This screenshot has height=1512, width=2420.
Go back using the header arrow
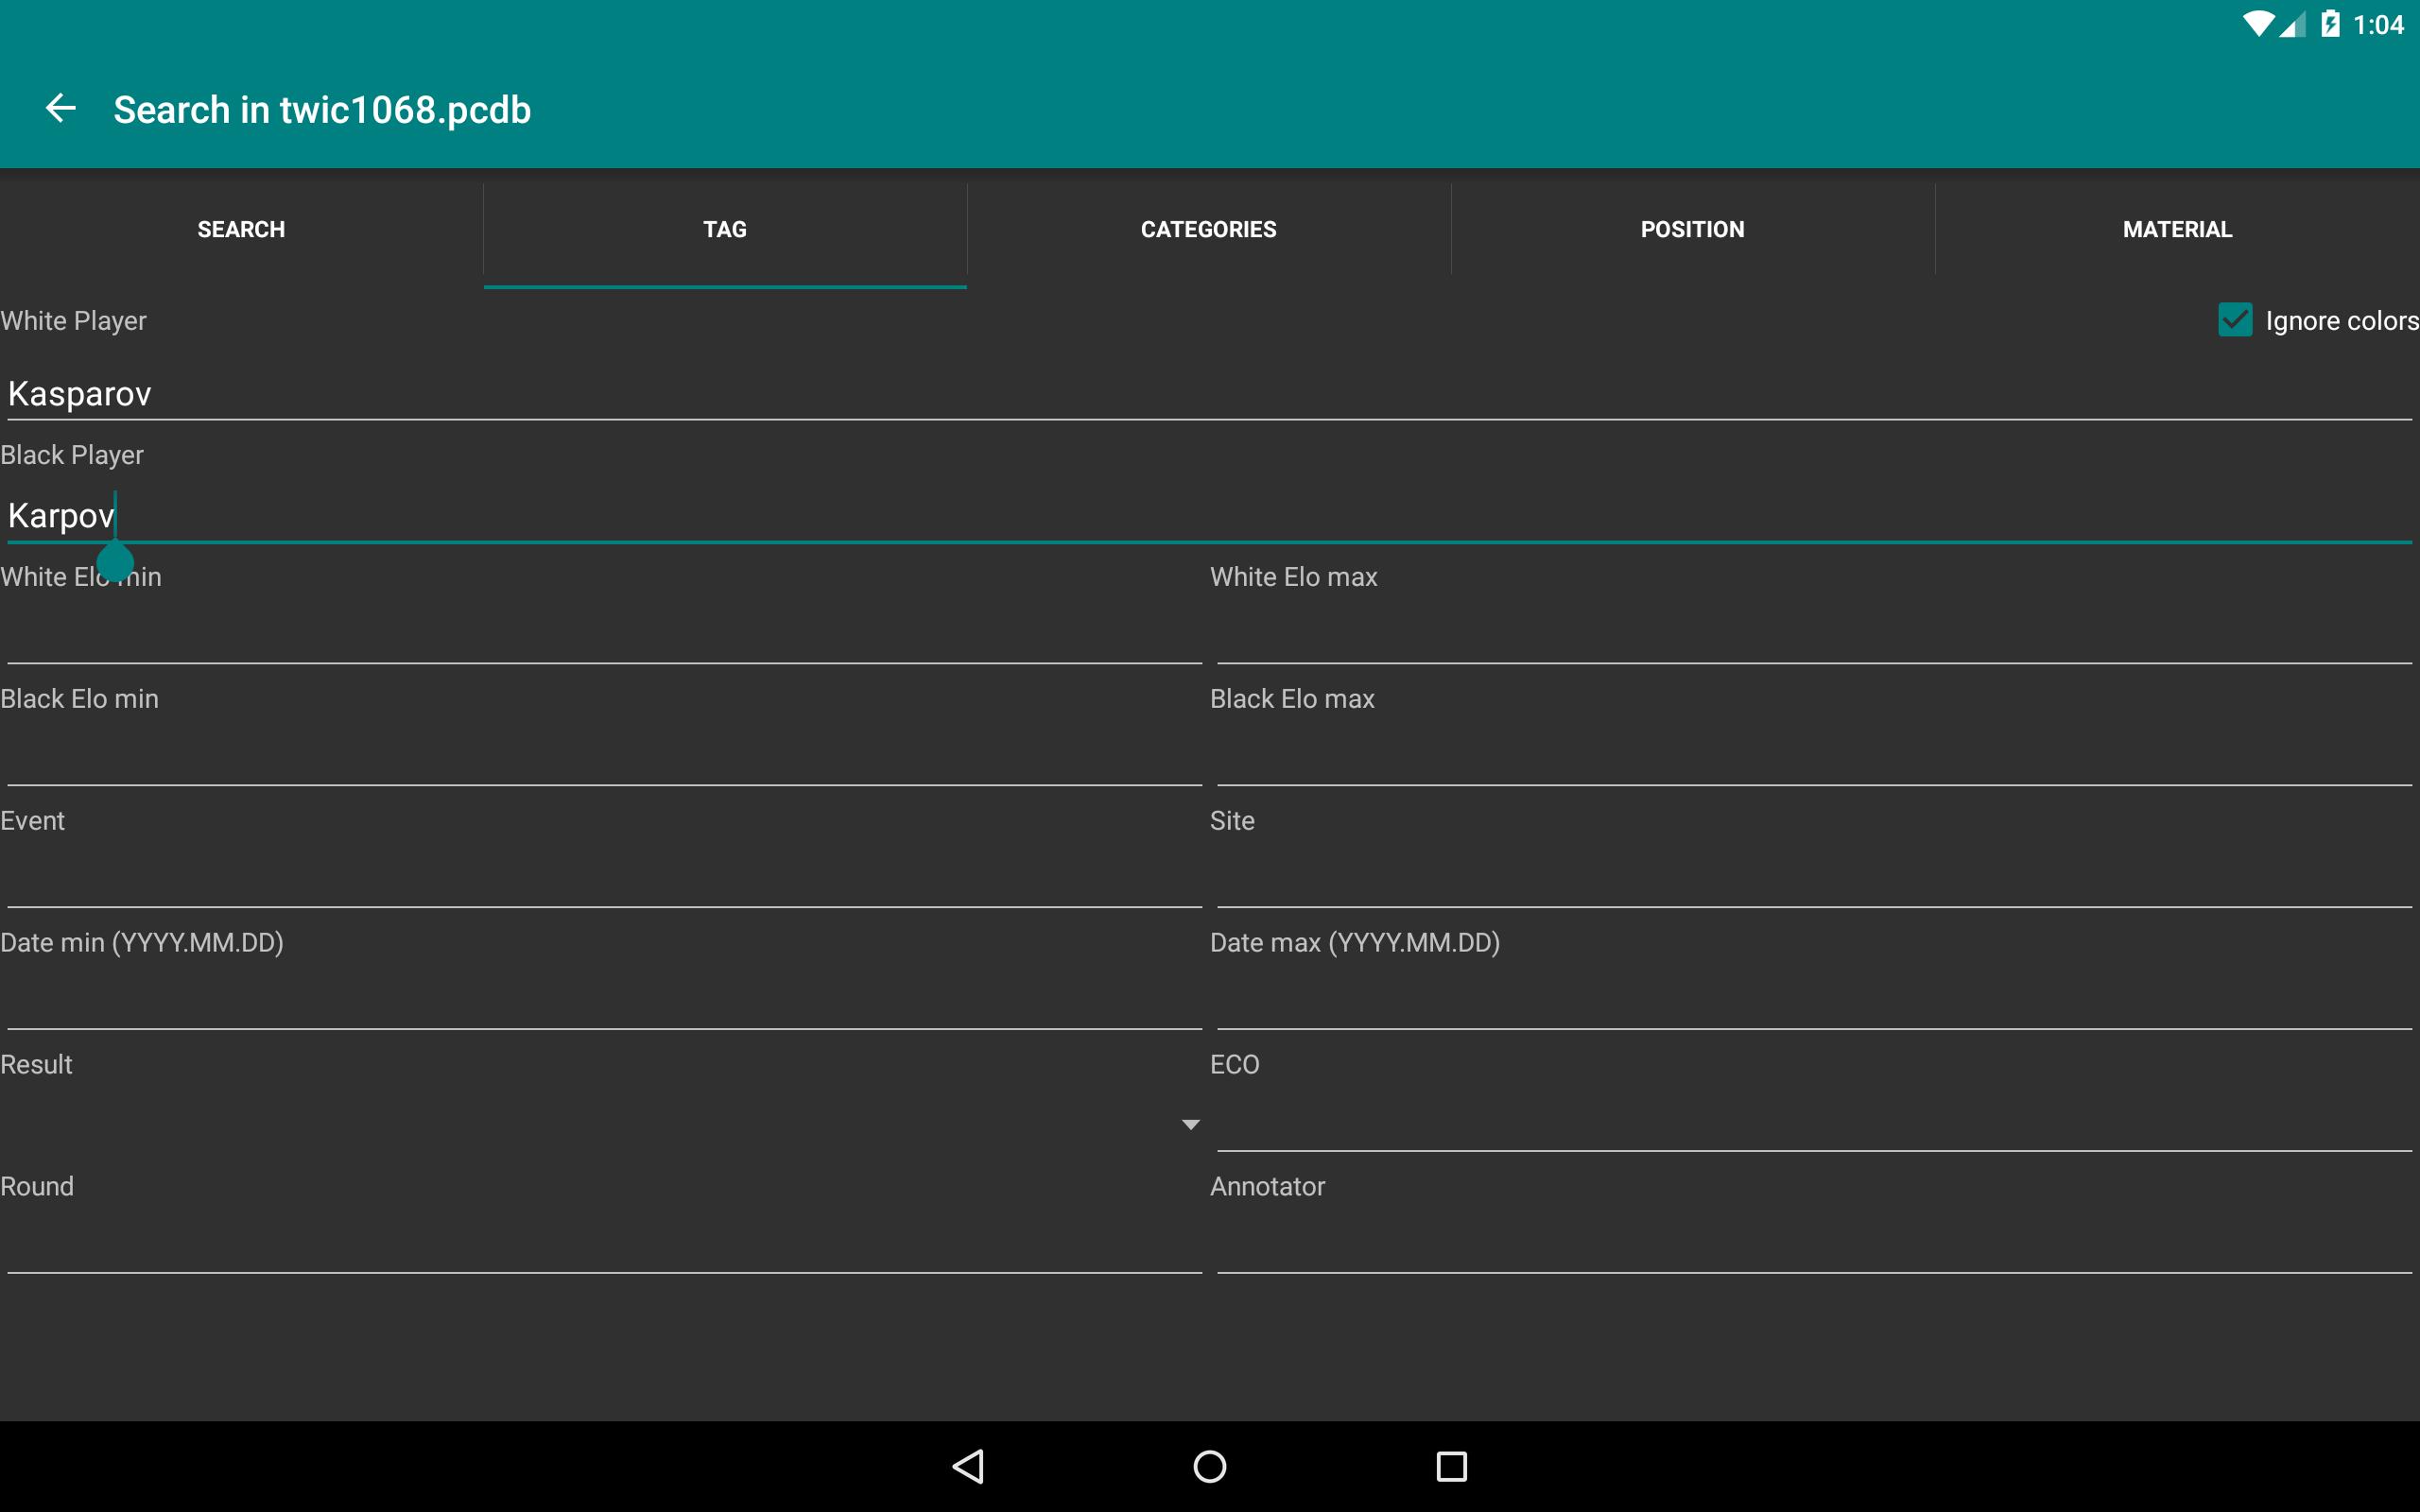pos(61,109)
